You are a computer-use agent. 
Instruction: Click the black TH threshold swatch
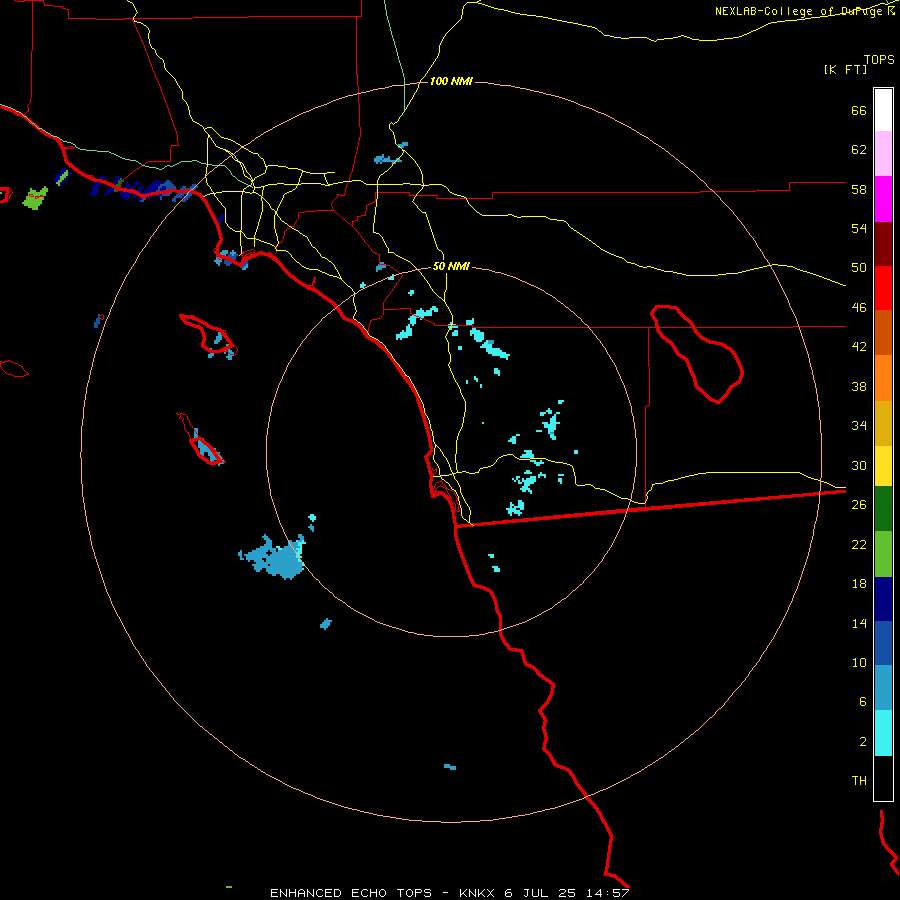coord(883,778)
